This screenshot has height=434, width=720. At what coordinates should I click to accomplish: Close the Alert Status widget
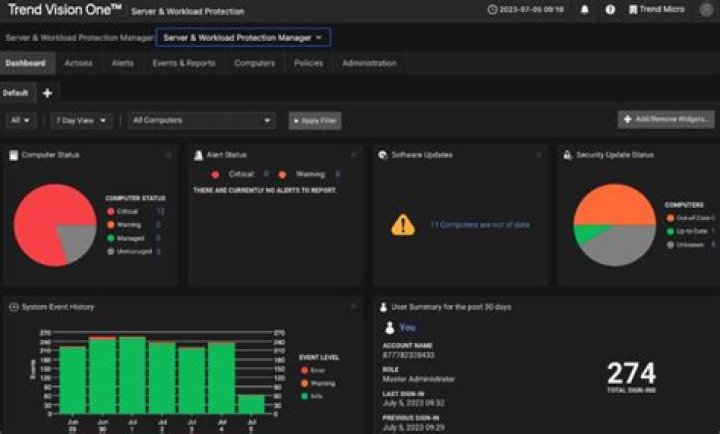pos(353,155)
